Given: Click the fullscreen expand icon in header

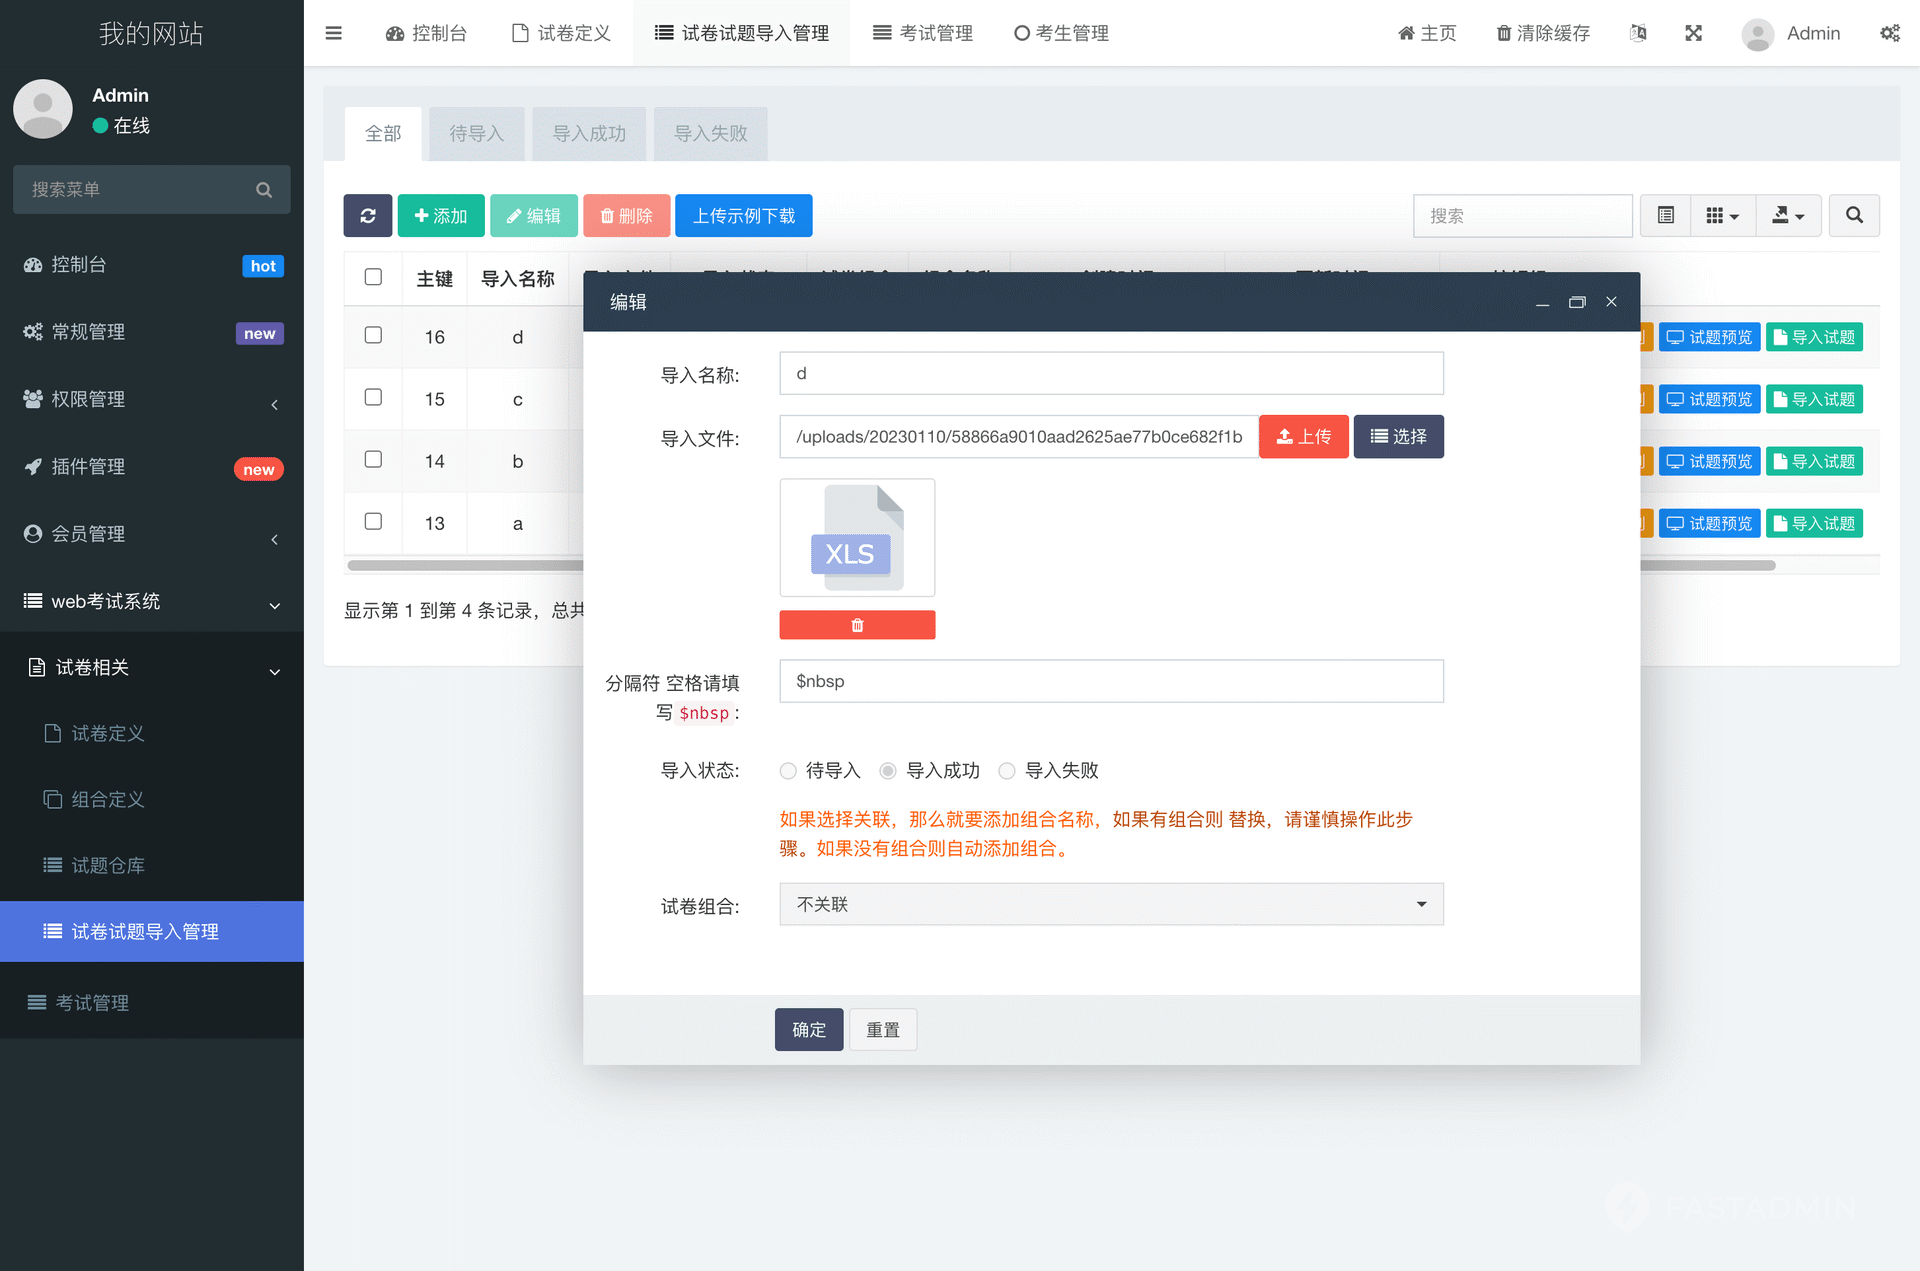Looking at the screenshot, I should click(x=1693, y=33).
